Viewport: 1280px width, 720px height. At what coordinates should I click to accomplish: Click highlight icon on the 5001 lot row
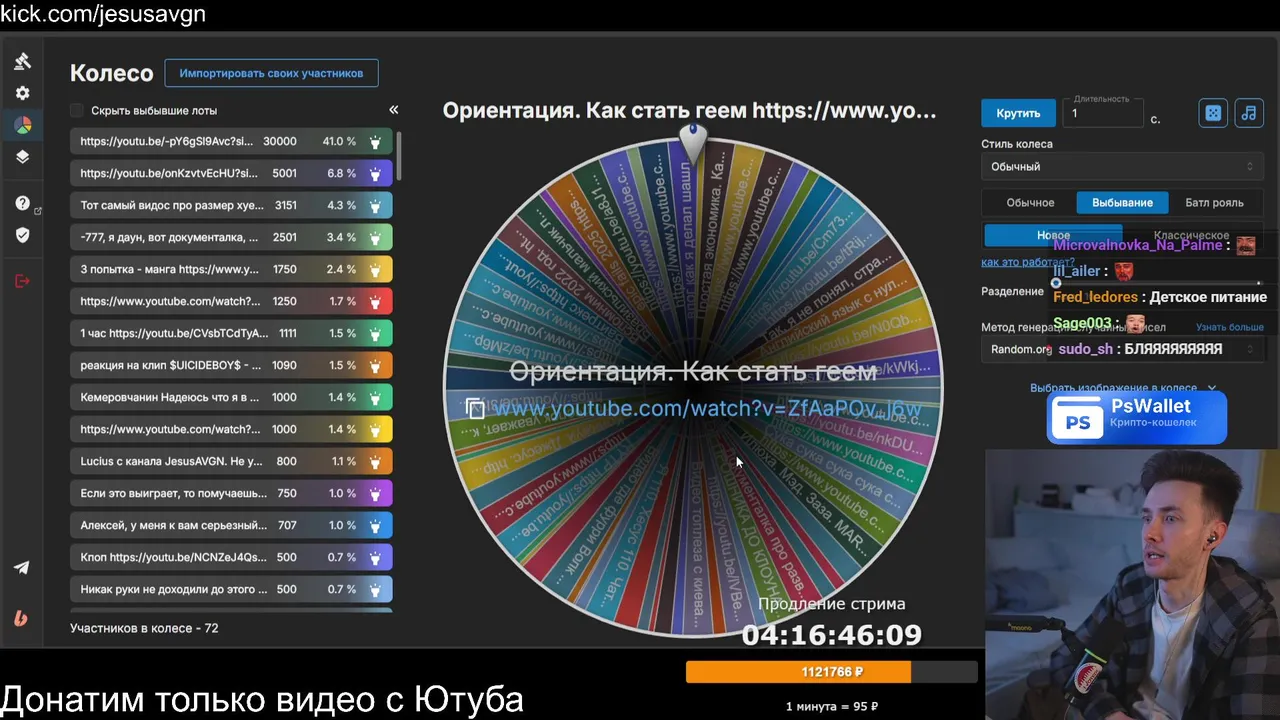(375, 174)
